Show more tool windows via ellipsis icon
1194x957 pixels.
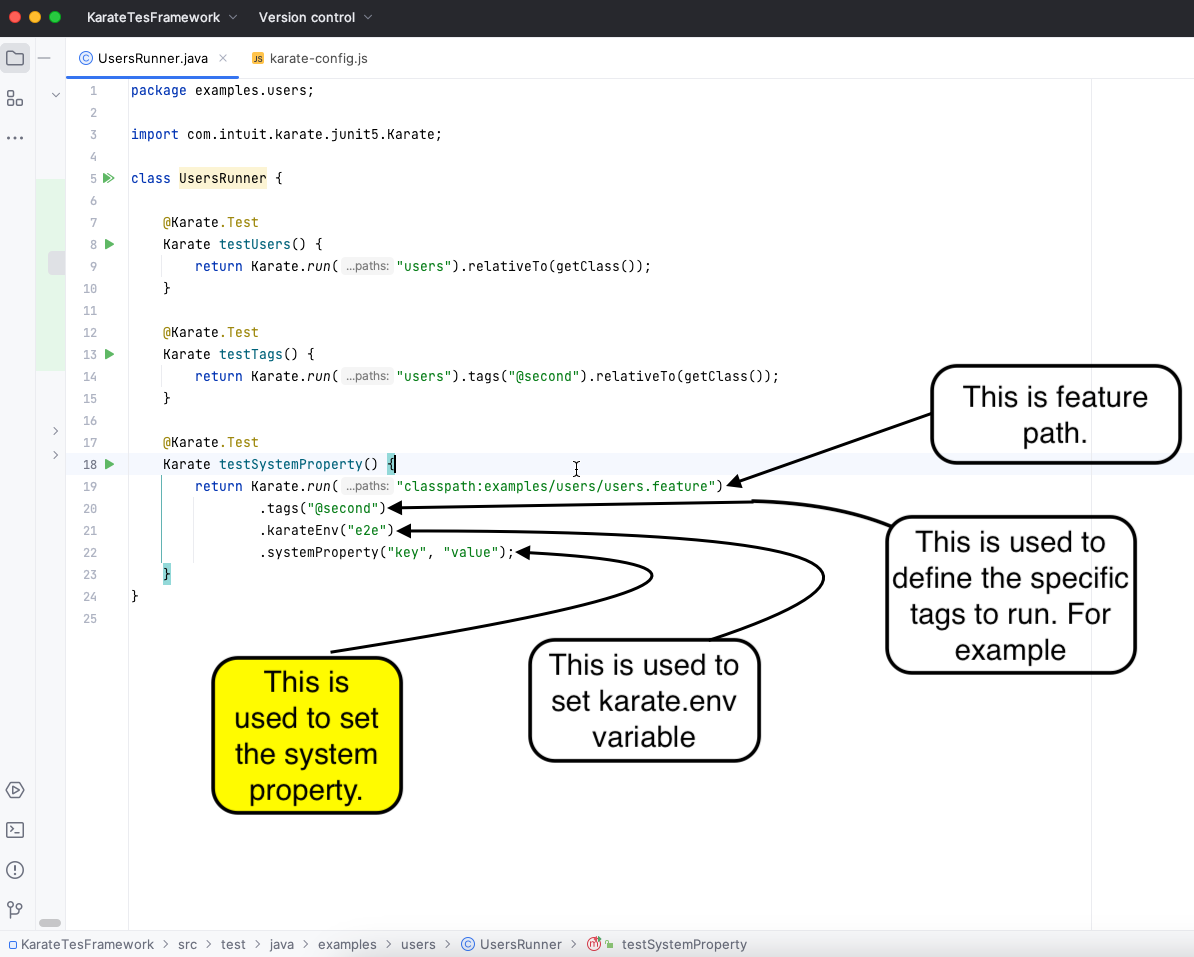pos(15,138)
